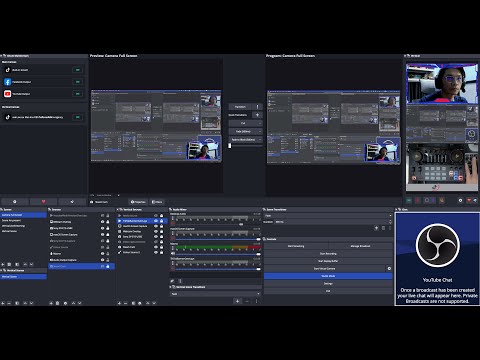
Task: Select the highlighted Vertical Scene item
Action: pyautogui.click(x=23, y=277)
